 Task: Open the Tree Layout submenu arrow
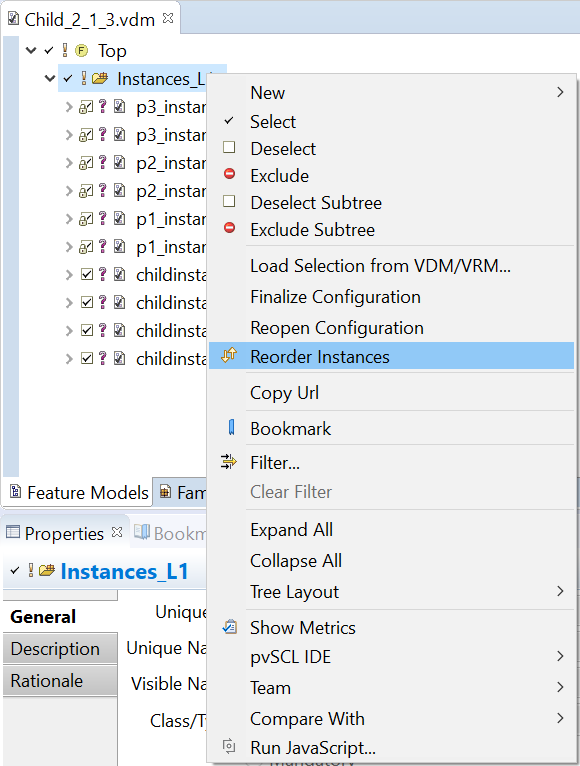tap(560, 591)
